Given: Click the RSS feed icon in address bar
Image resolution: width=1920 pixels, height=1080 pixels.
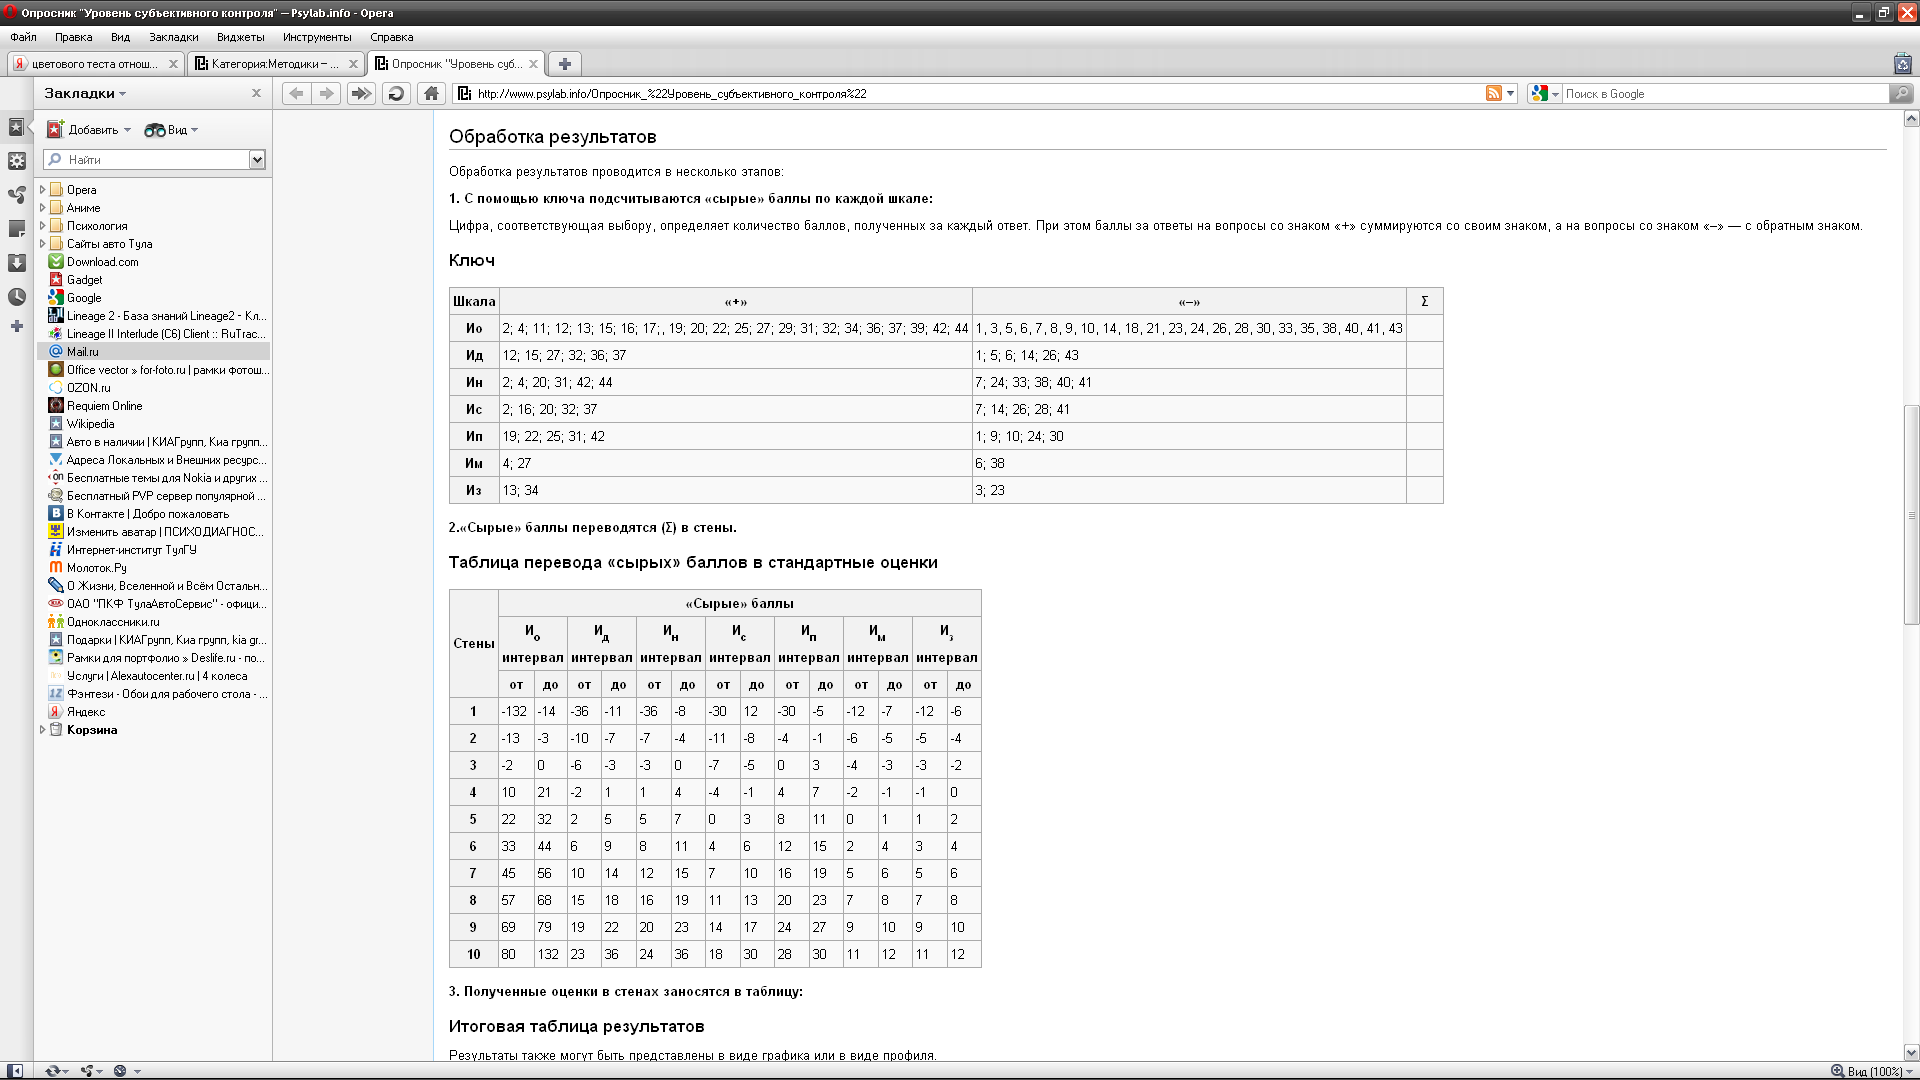Looking at the screenshot, I should pos(1493,93).
